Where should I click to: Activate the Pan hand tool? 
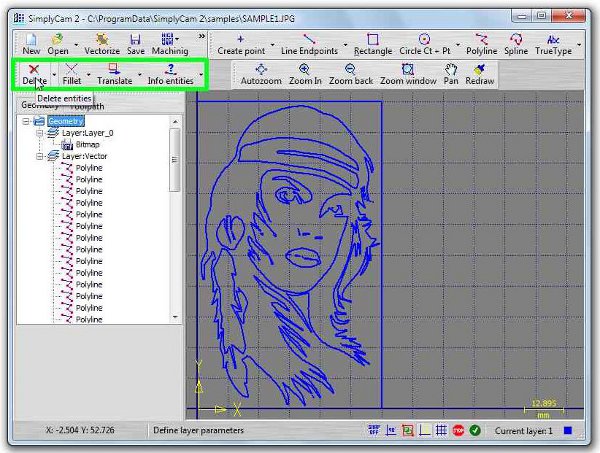tap(451, 75)
